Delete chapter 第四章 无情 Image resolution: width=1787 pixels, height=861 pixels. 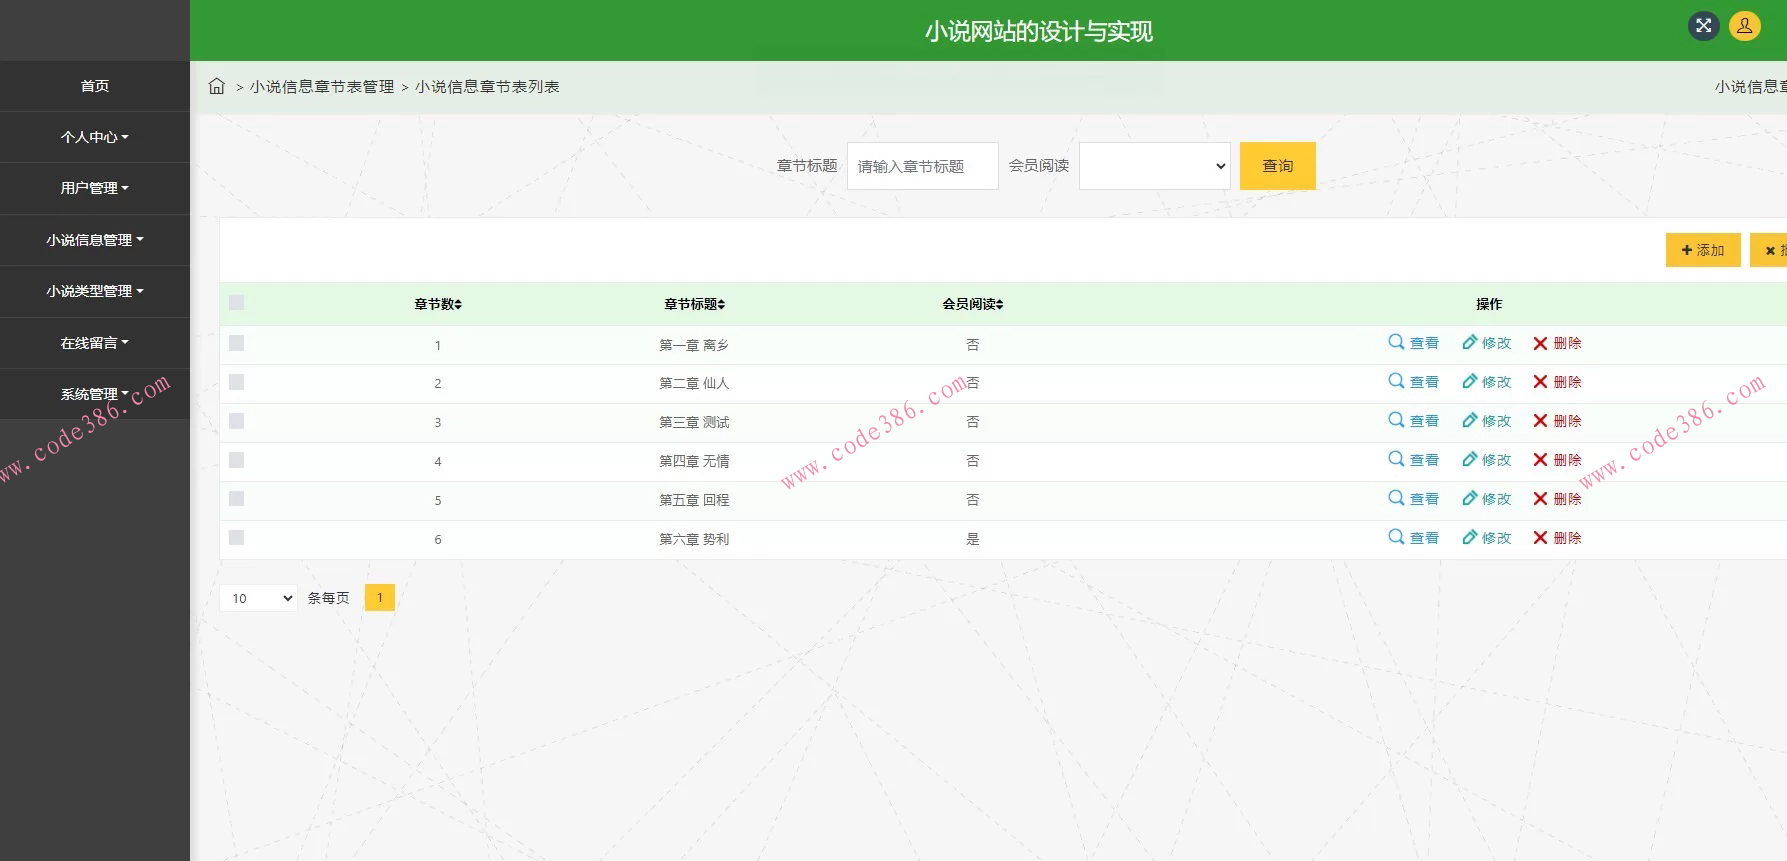tap(1557, 460)
